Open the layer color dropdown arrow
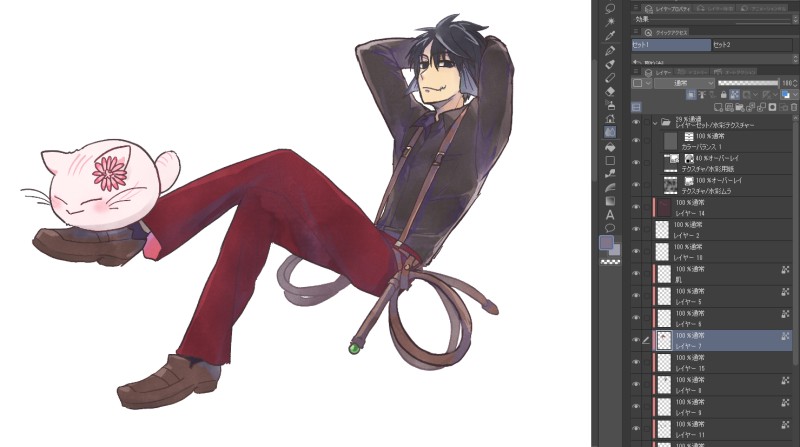800x447 pixels. [x=795, y=95]
